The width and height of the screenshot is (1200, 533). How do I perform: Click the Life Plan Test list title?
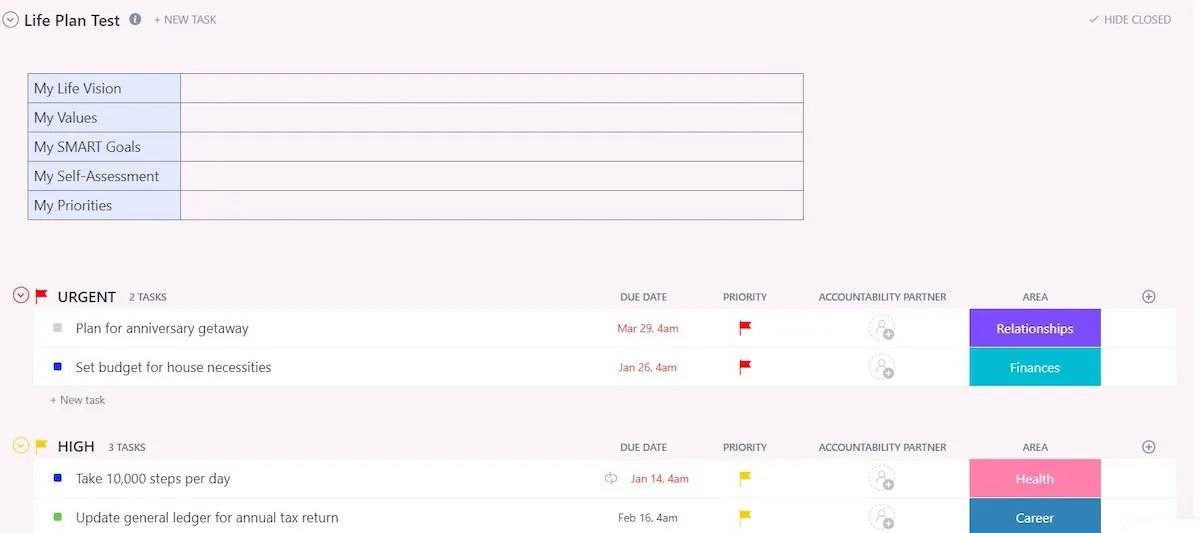72,20
